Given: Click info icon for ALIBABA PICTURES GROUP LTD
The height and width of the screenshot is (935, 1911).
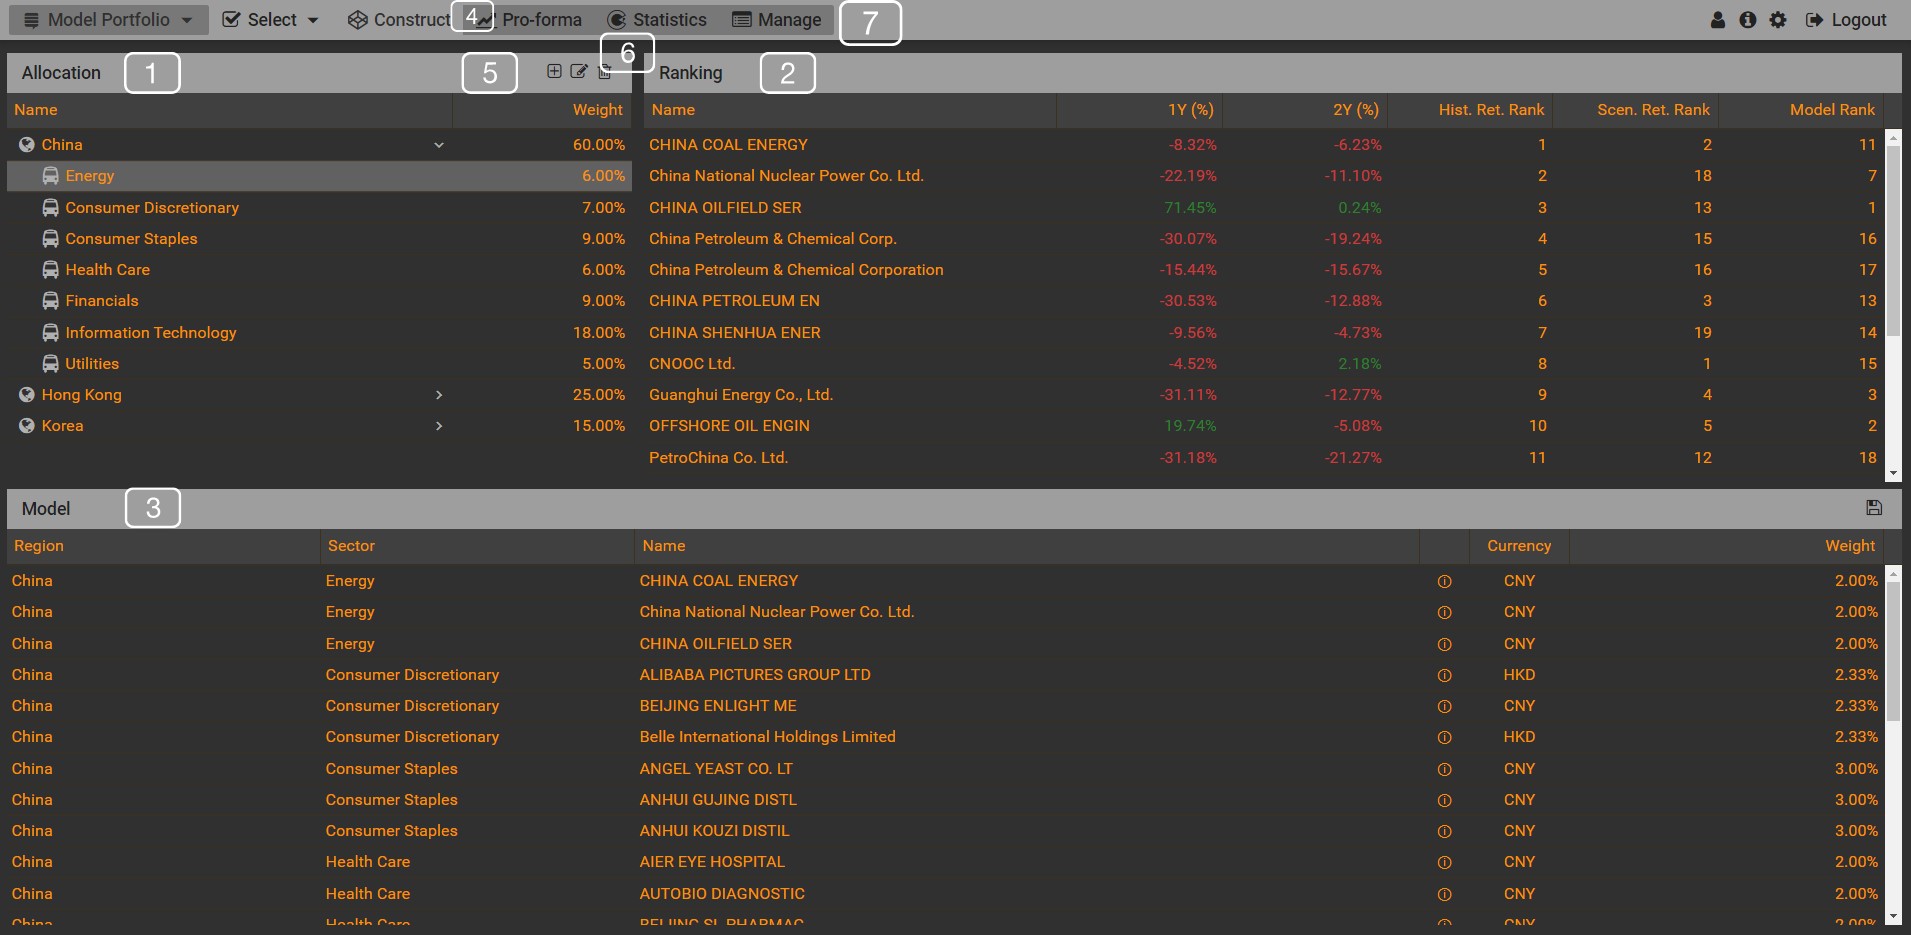Looking at the screenshot, I should point(1444,675).
